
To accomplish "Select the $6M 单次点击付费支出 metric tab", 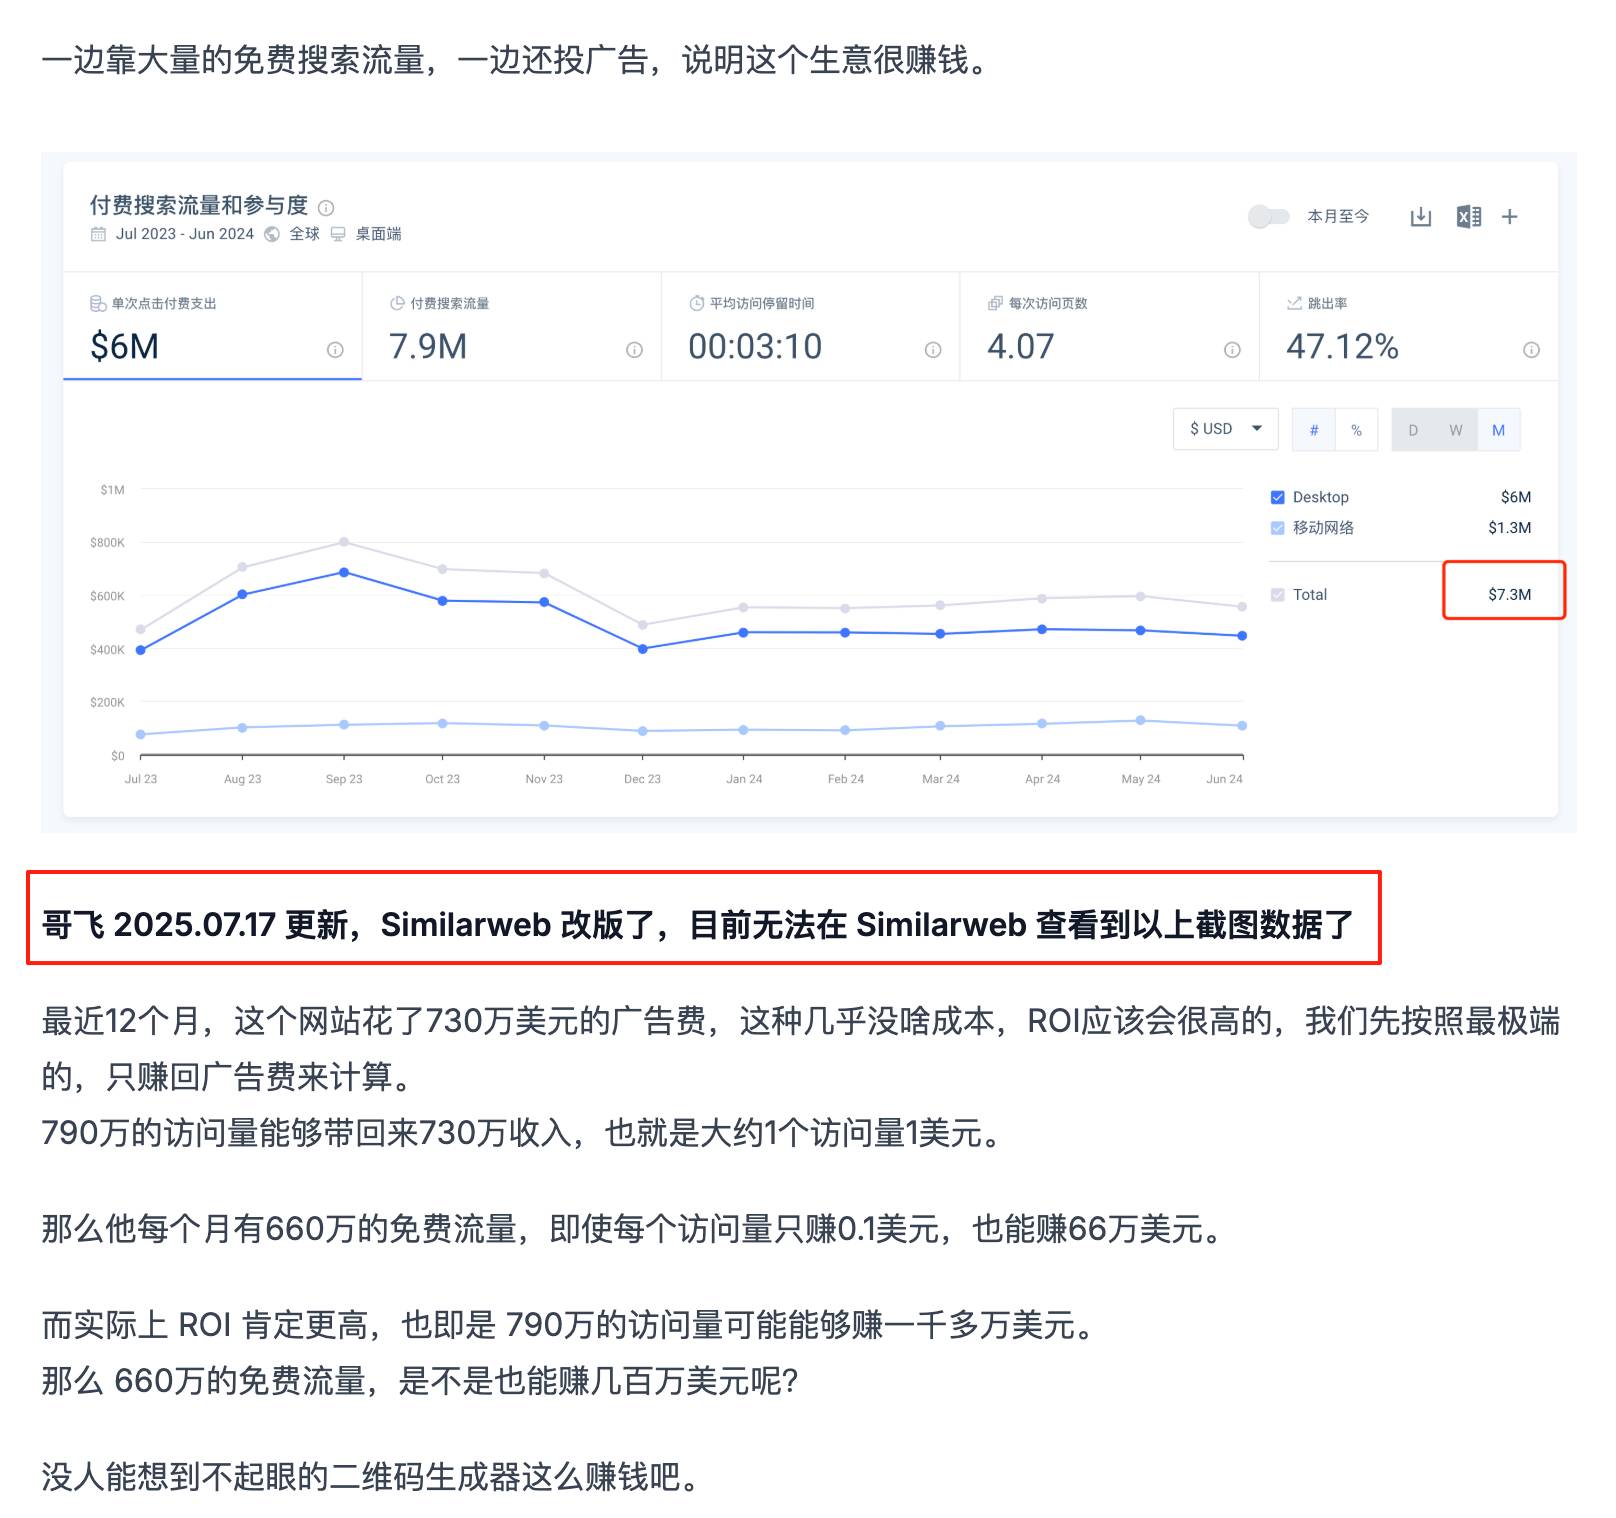I will tap(213, 326).
